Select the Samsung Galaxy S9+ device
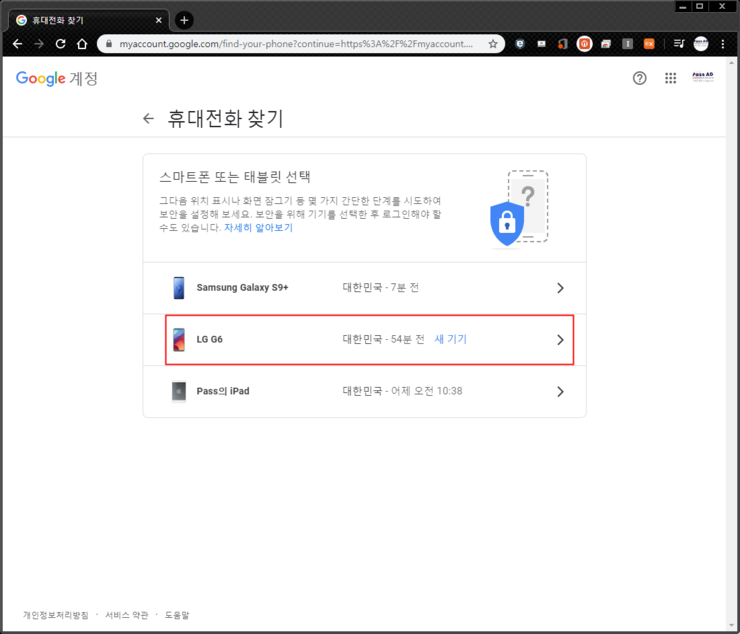Image resolution: width=740 pixels, height=634 pixels. (x=364, y=288)
